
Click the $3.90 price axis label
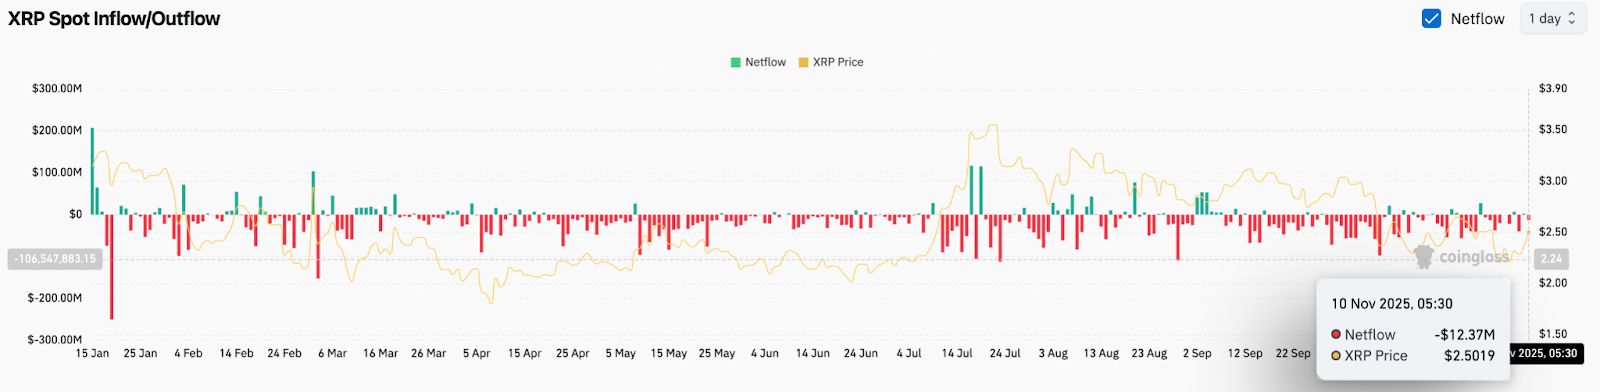tap(1553, 88)
